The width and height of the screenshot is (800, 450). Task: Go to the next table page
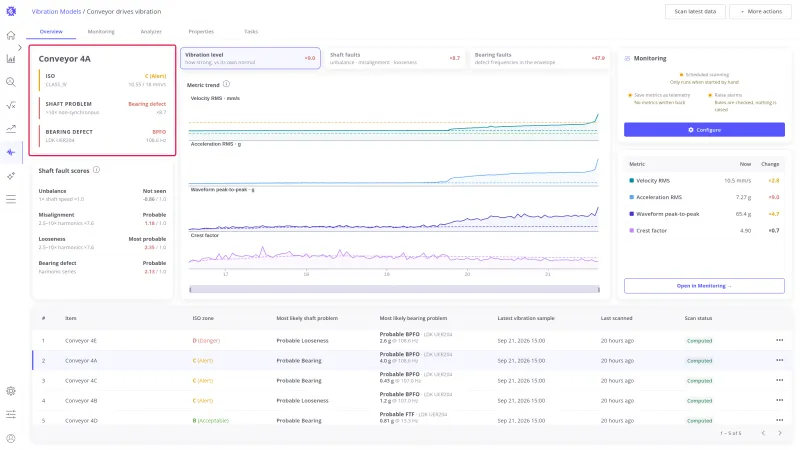point(780,433)
